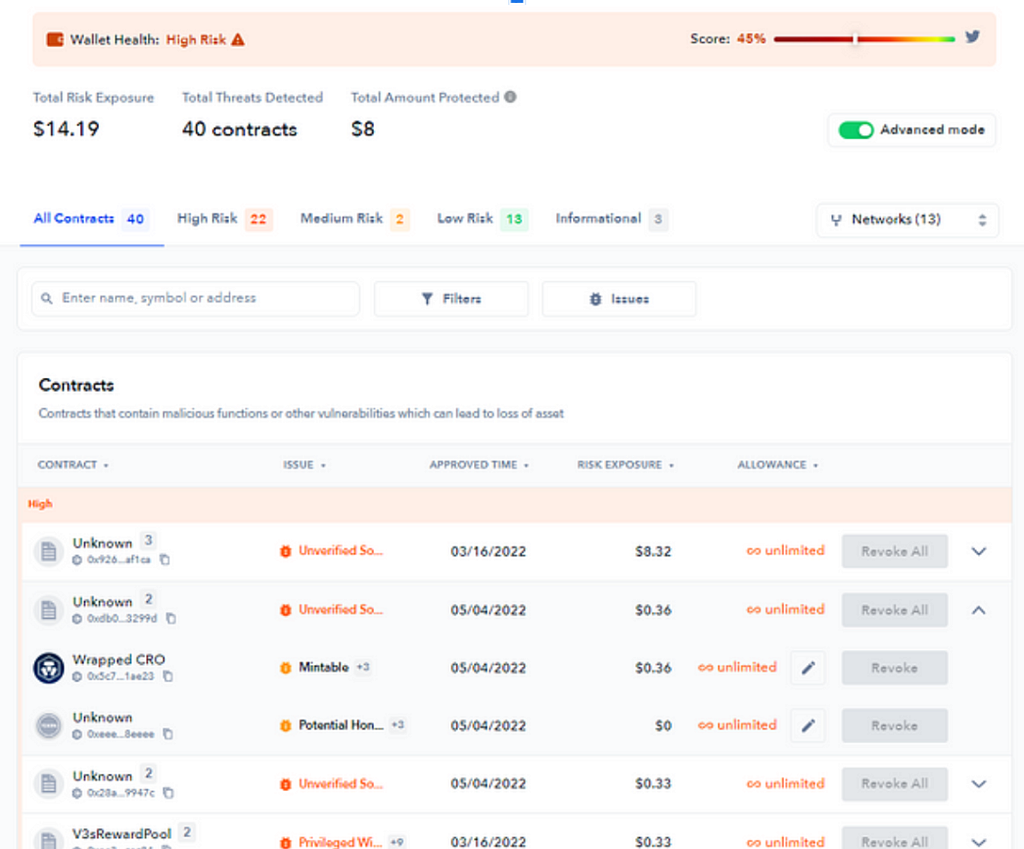Focus the name, symbol or address search field
The height and width of the screenshot is (849, 1024).
195,299
